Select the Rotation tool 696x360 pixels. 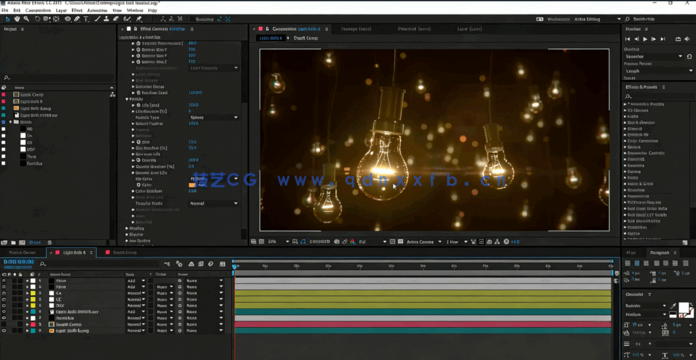[38, 19]
